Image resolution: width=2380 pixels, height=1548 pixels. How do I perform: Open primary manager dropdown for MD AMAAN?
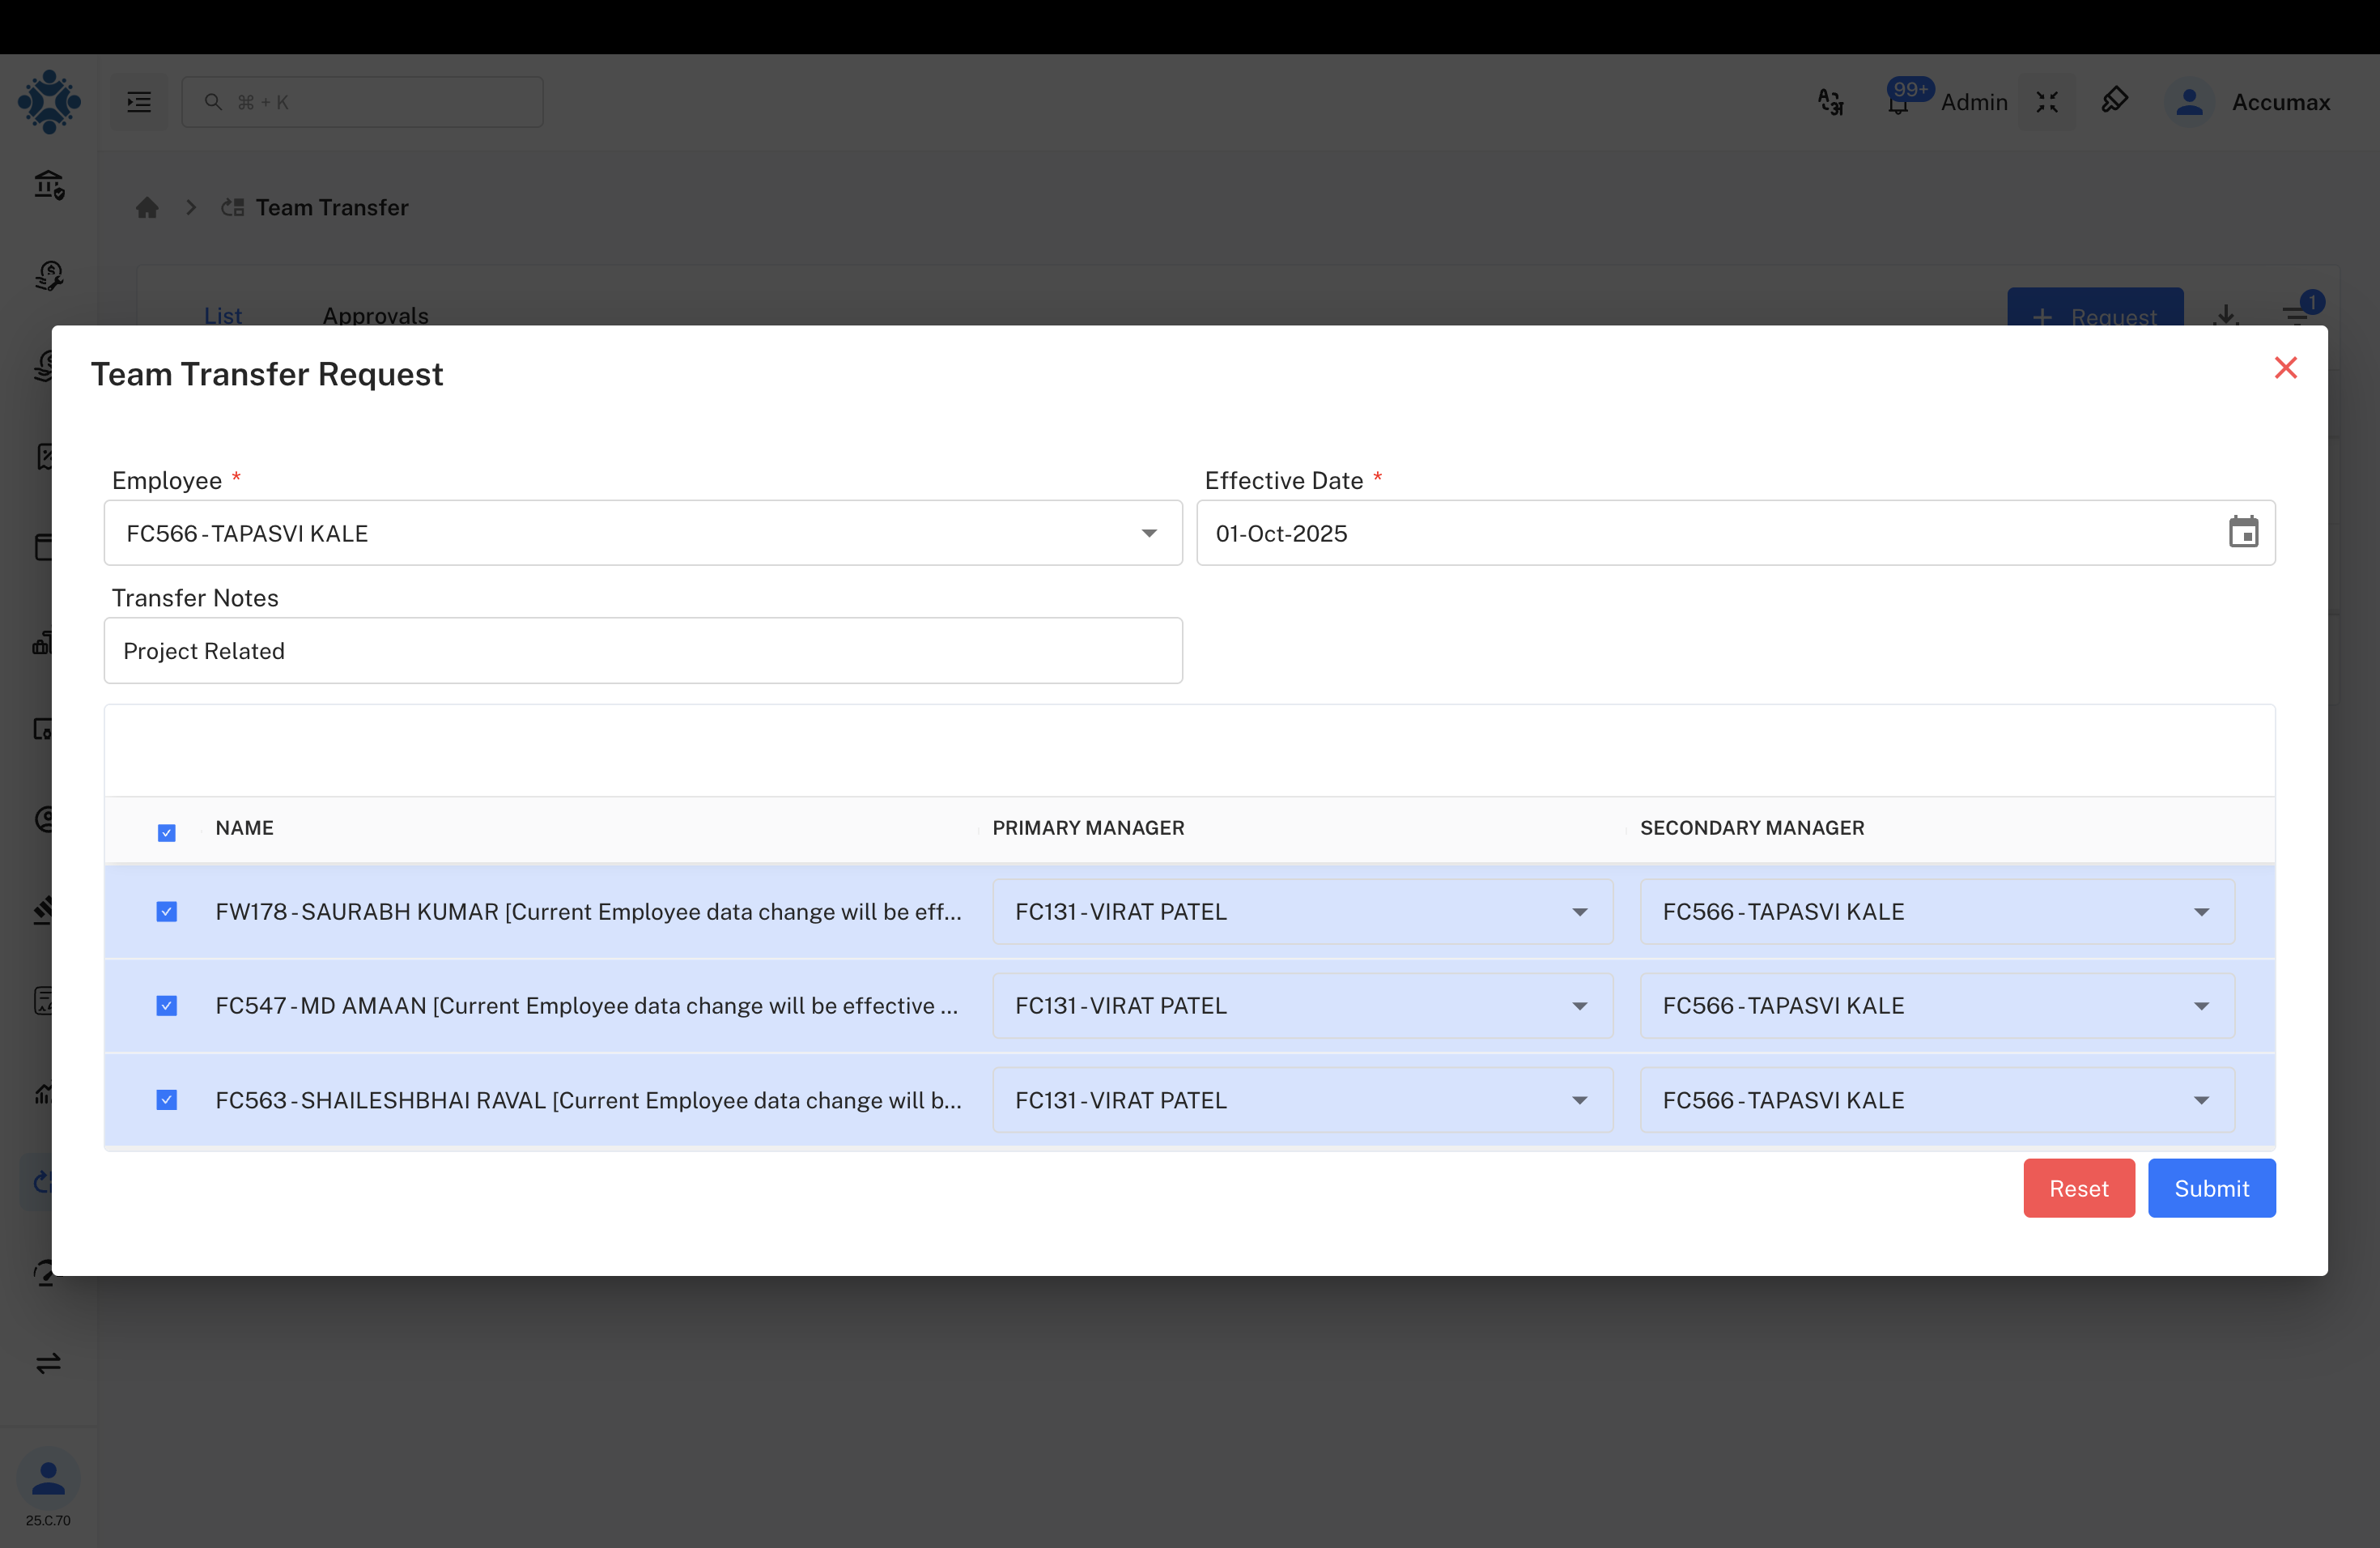click(1579, 1006)
